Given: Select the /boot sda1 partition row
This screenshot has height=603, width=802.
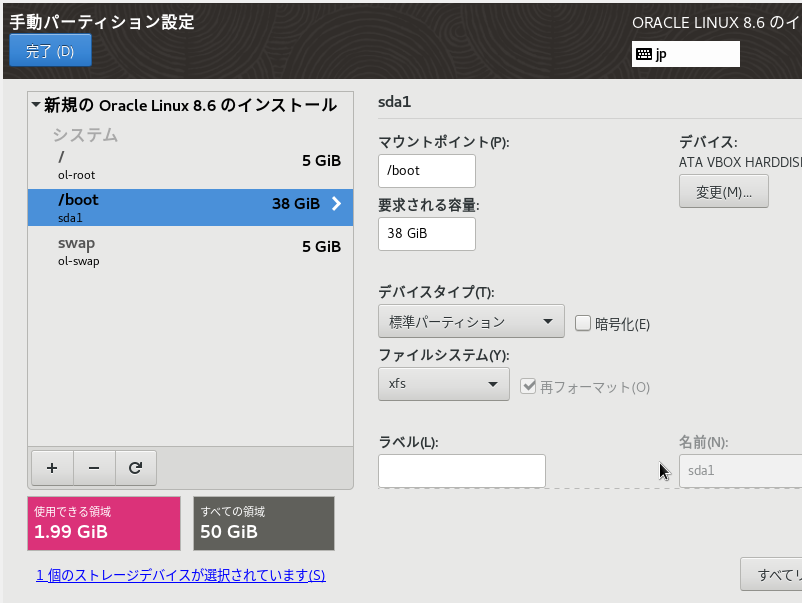Looking at the screenshot, I should click(x=190, y=208).
